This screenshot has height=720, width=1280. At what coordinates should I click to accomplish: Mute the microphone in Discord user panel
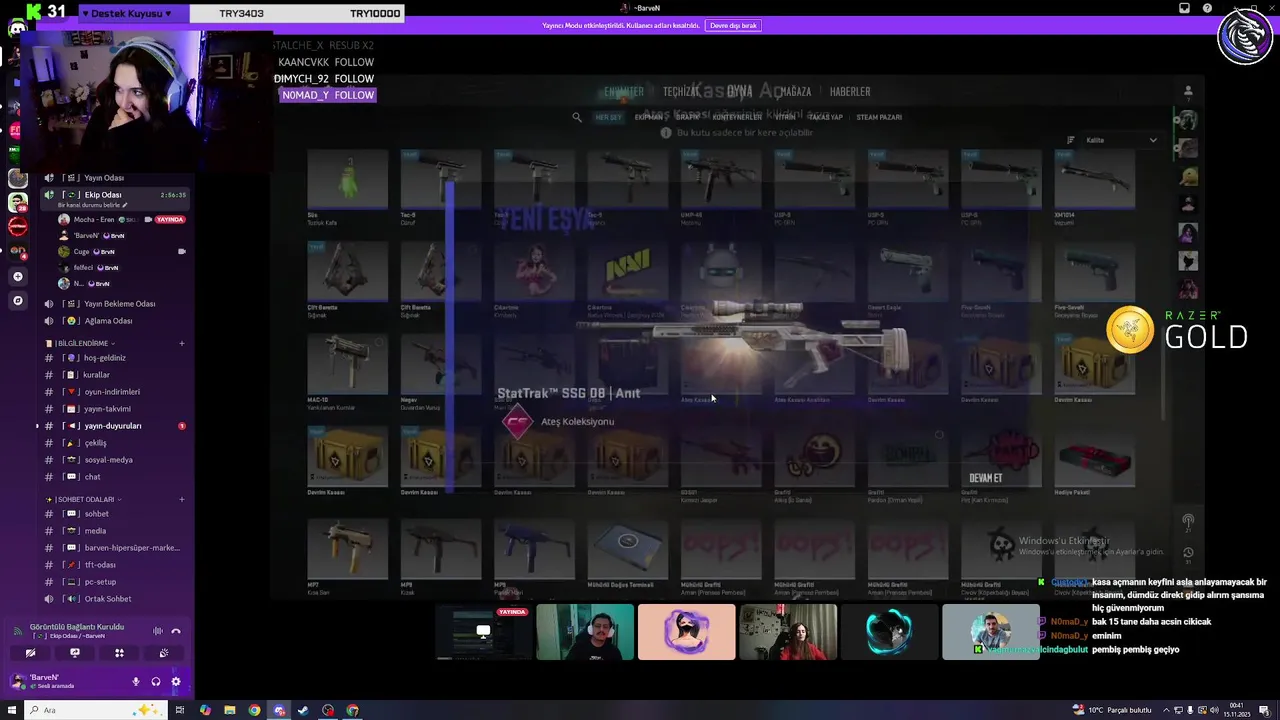pyautogui.click(x=136, y=682)
